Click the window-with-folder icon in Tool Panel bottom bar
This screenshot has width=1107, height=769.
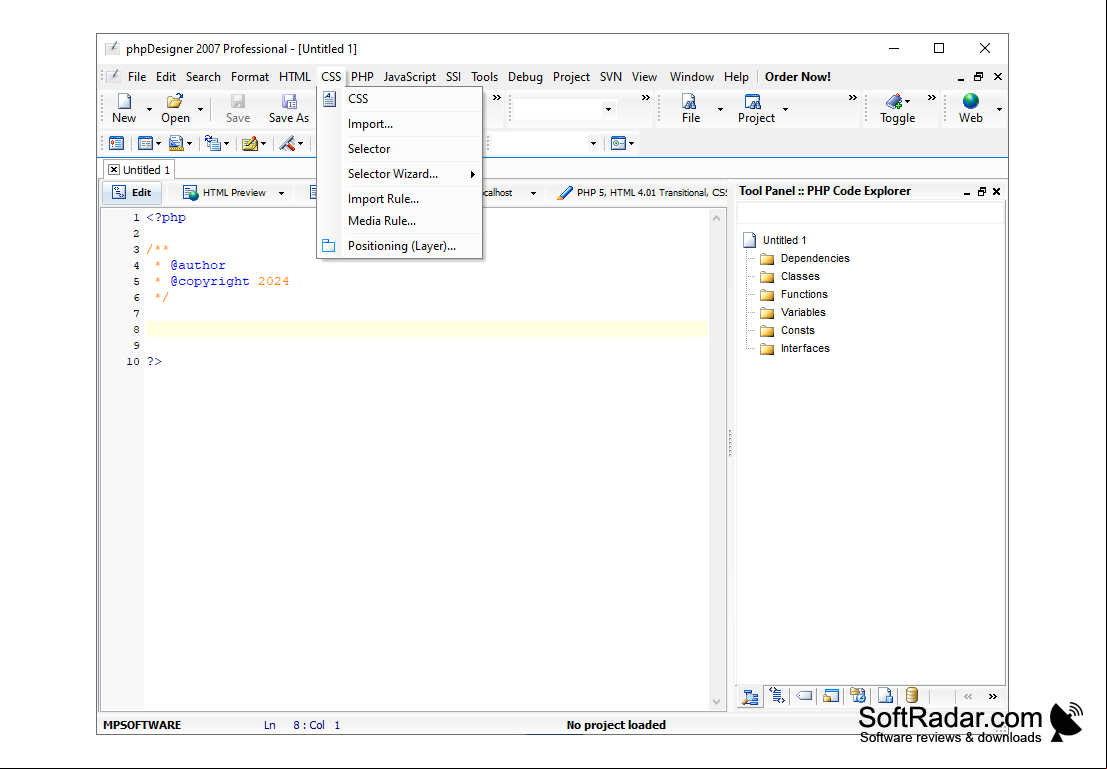click(831, 696)
